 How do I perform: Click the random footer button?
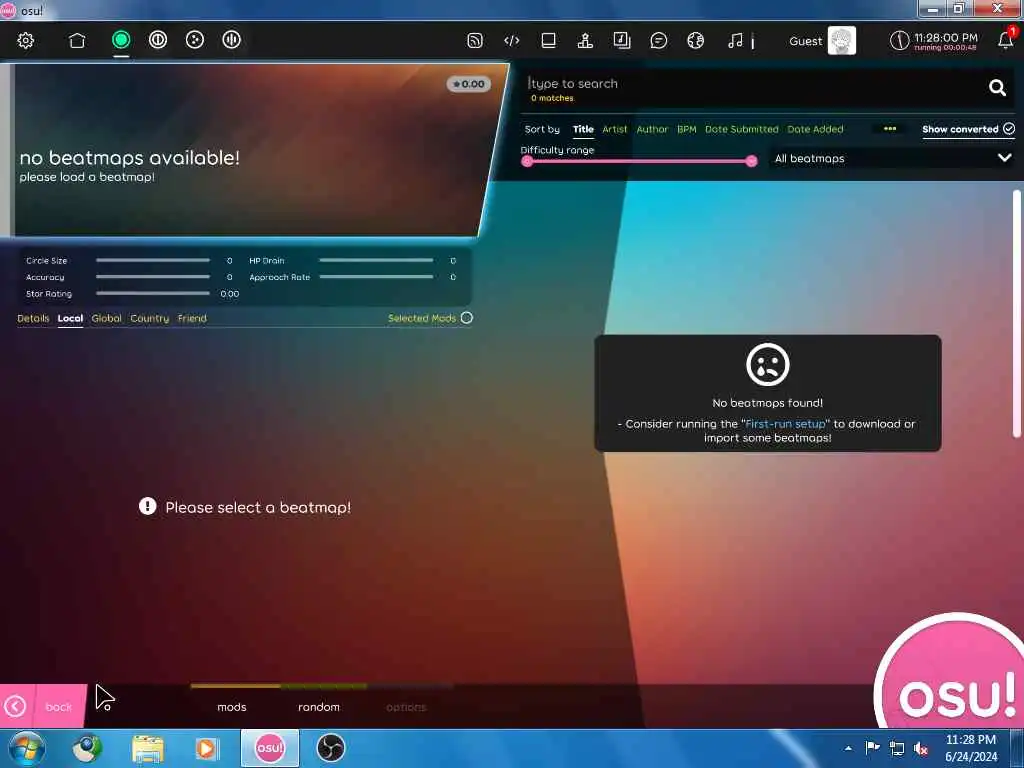pos(319,707)
